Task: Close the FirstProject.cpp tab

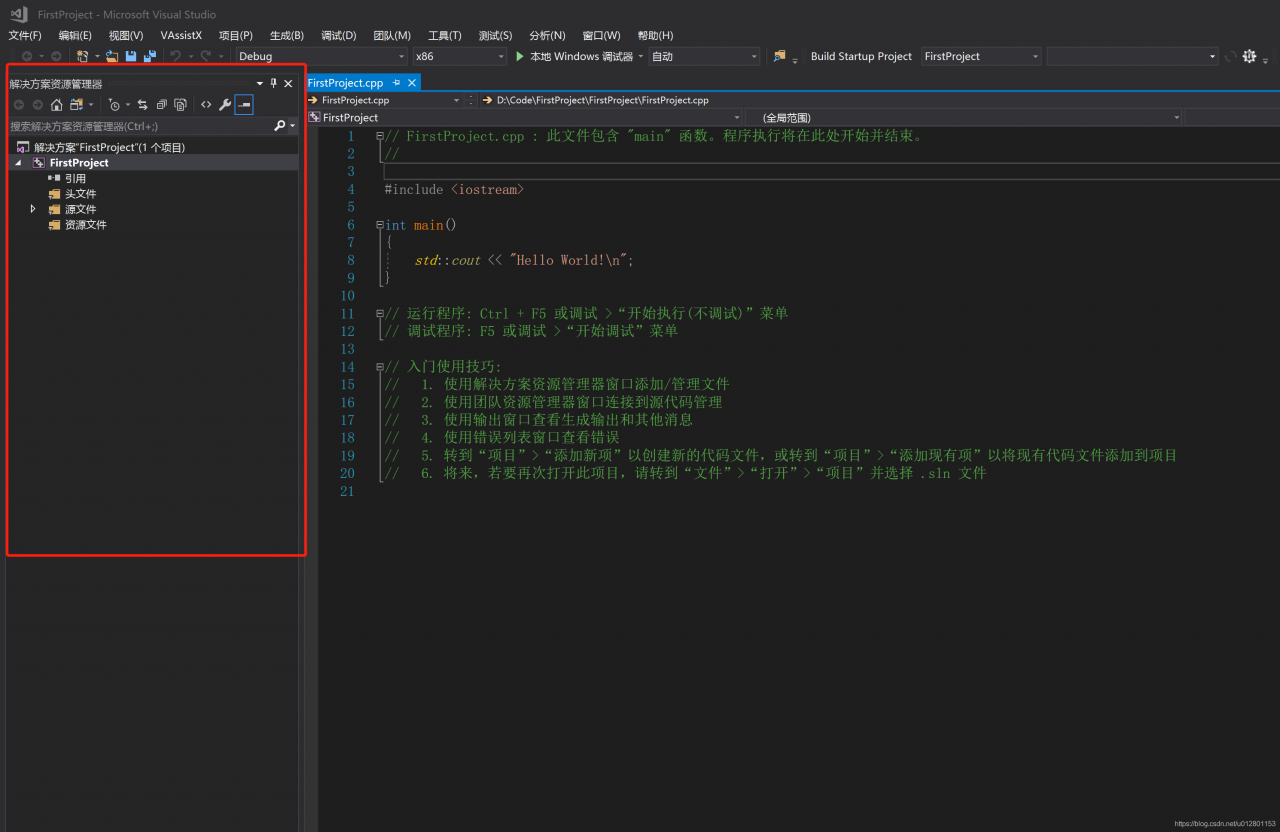Action: (x=413, y=83)
